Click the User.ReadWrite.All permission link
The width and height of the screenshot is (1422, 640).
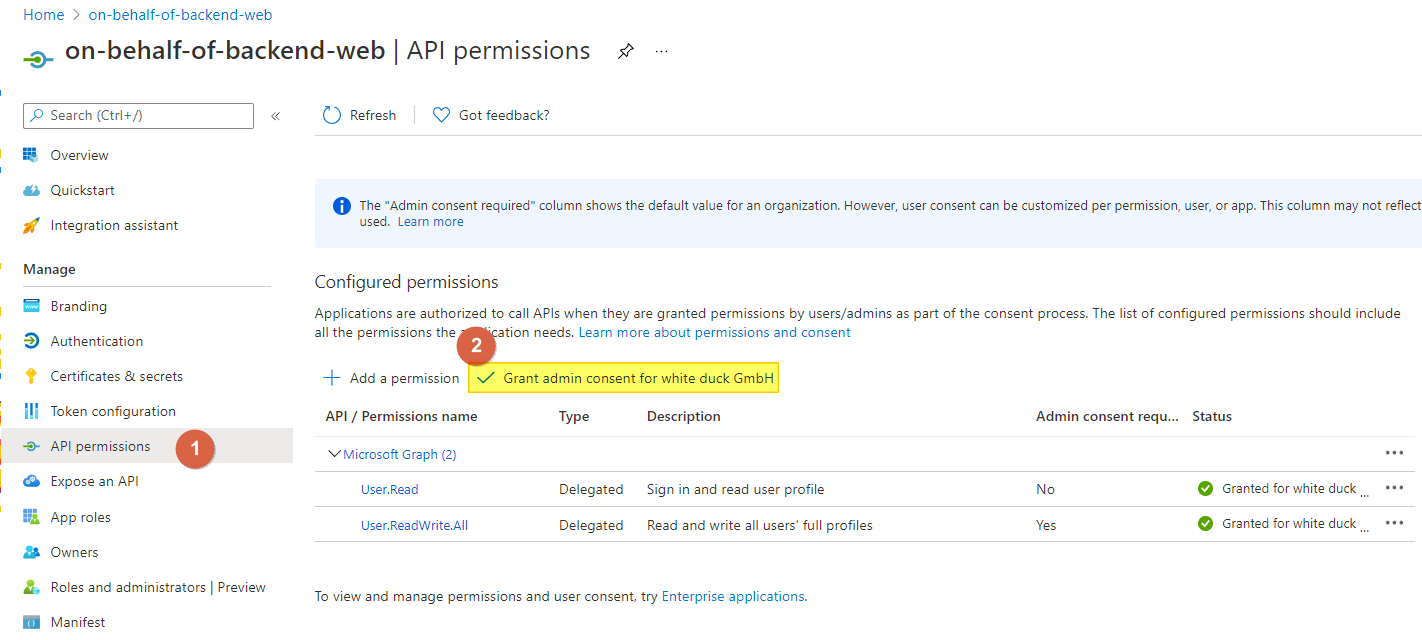[414, 525]
